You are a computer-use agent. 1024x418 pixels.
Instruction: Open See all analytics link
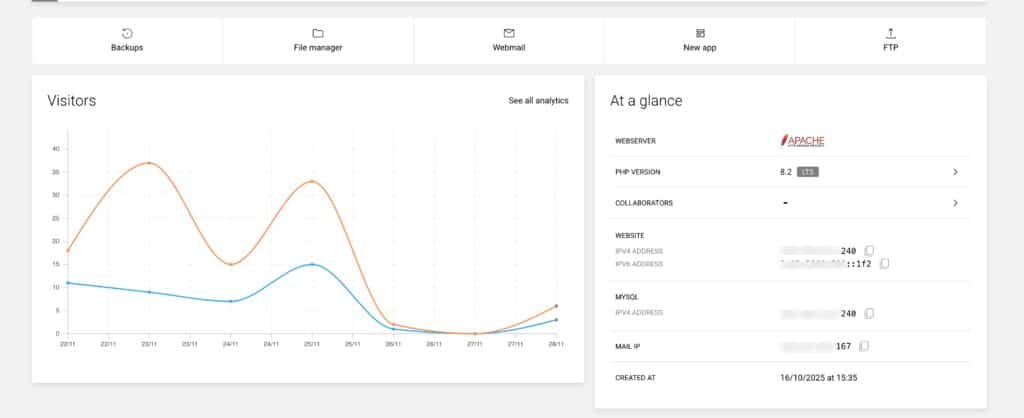(x=538, y=101)
